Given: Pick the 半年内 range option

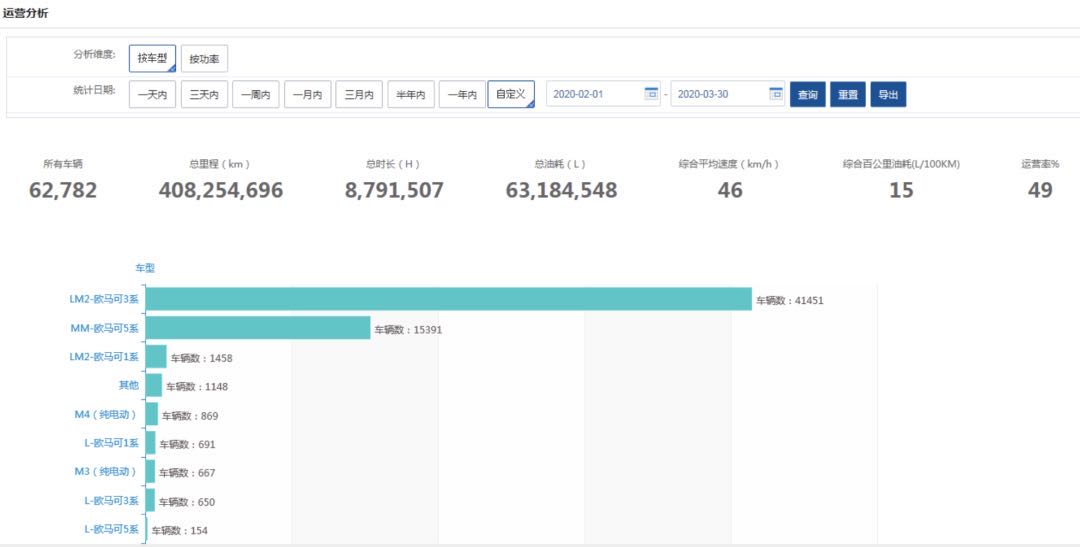Looking at the screenshot, I should coord(411,95).
